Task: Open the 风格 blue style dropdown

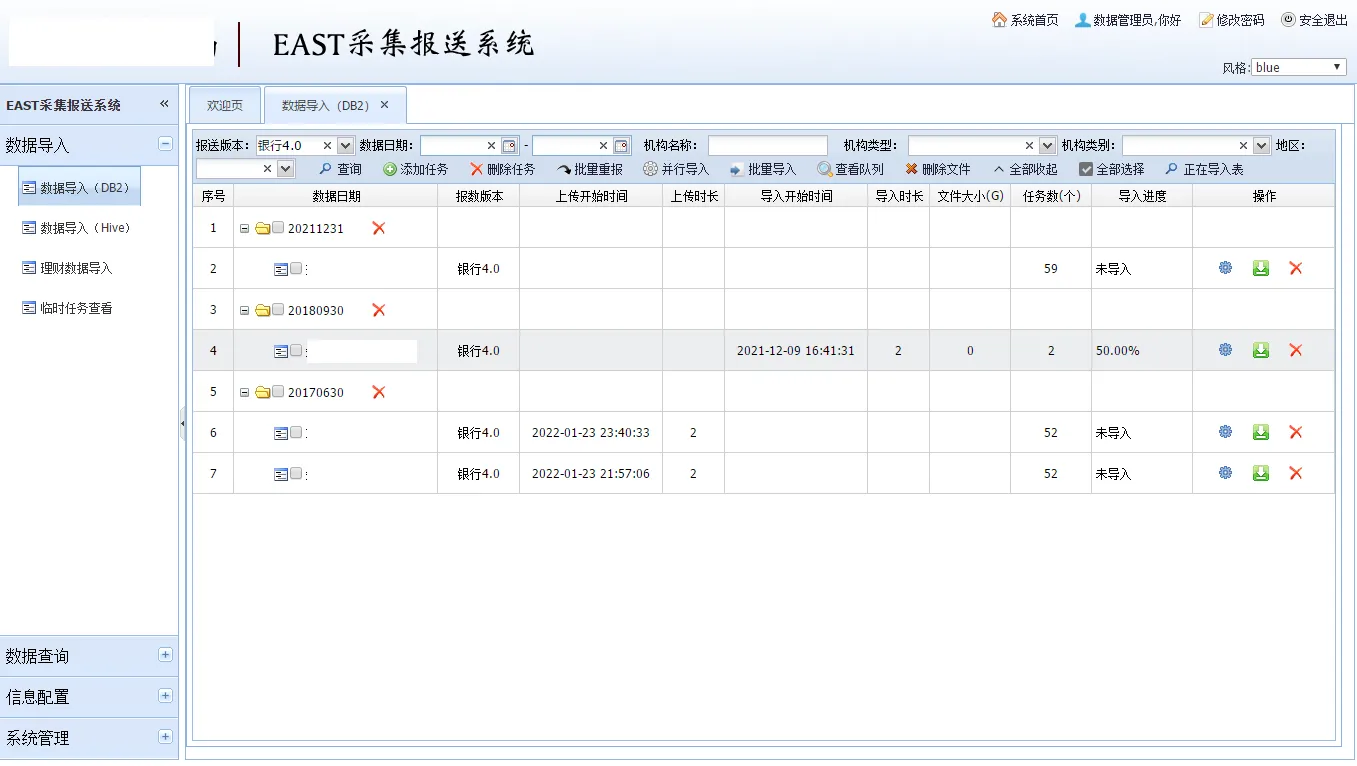Action: tap(1299, 67)
